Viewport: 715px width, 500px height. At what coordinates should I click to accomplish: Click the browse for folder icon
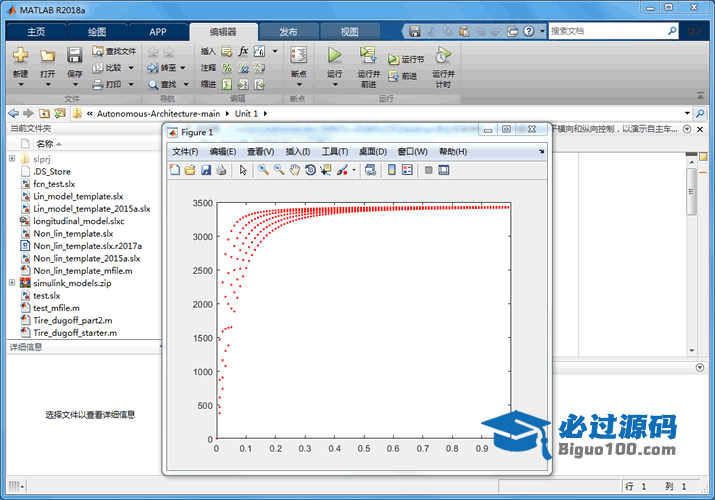(60, 113)
